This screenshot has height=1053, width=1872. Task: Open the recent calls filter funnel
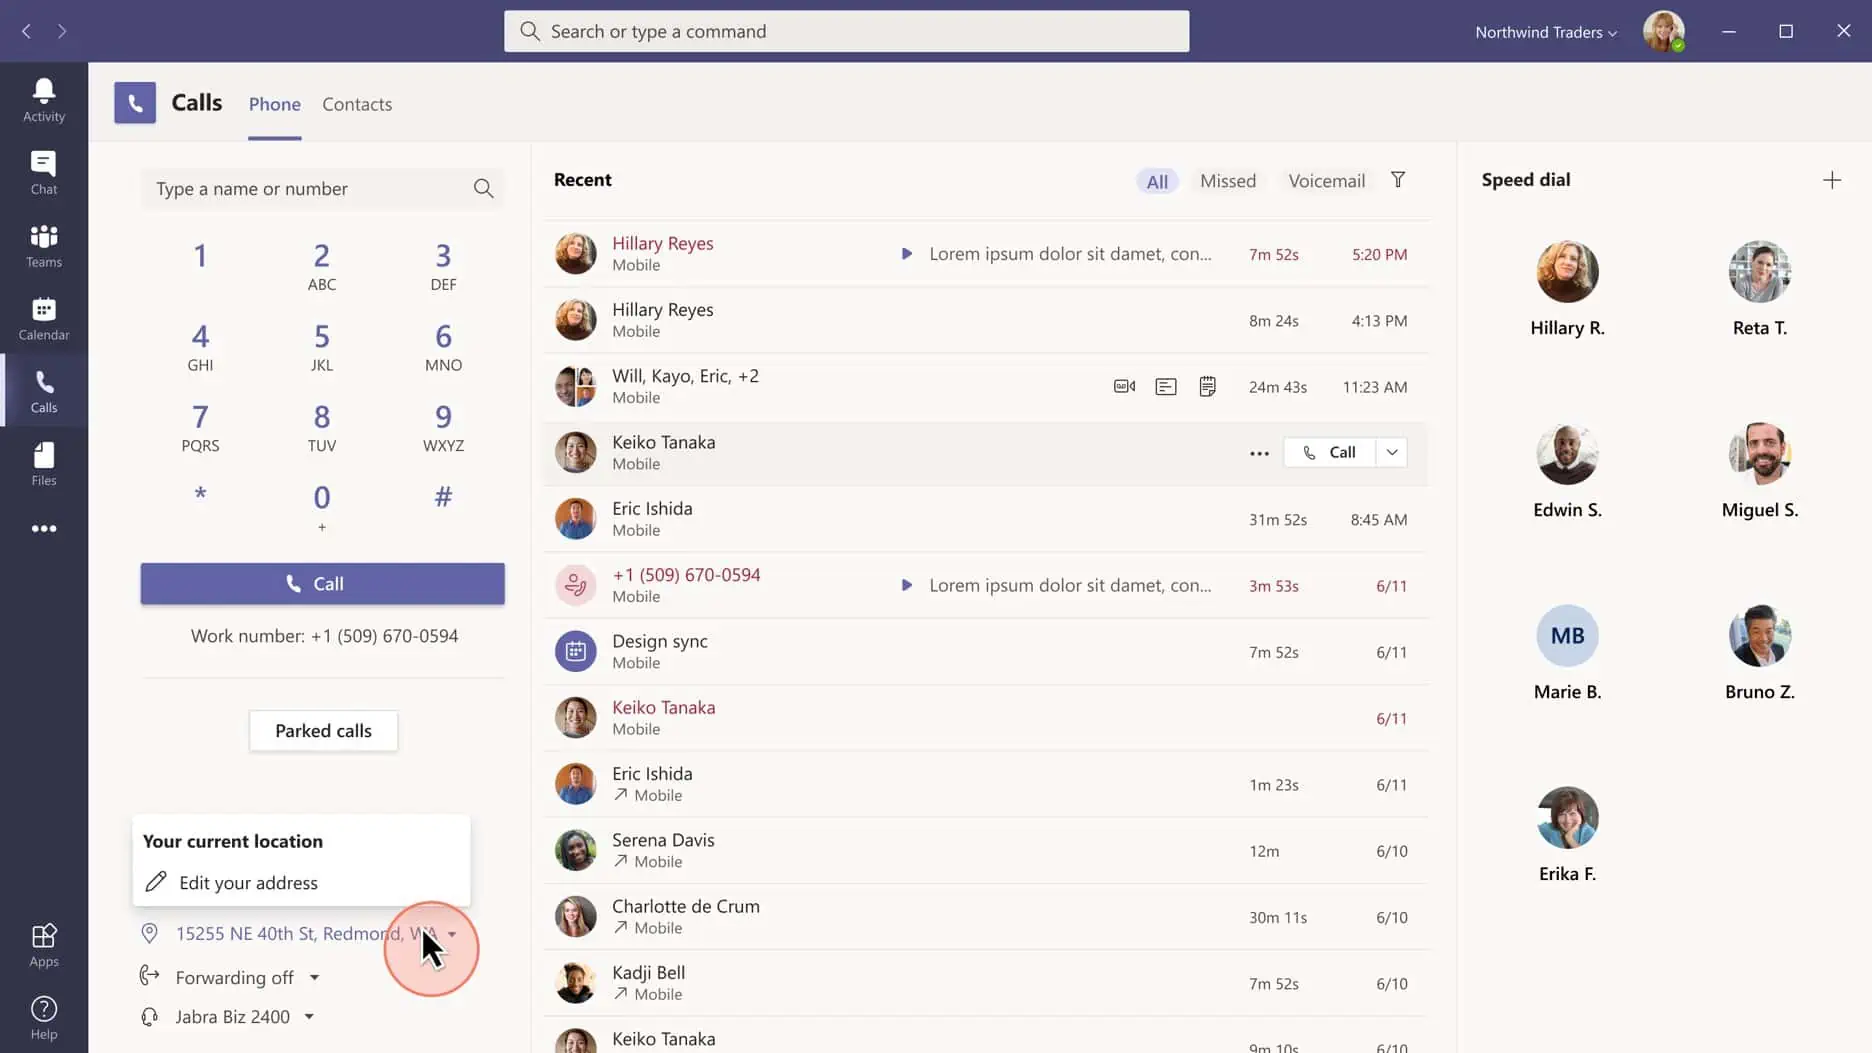[x=1398, y=180]
